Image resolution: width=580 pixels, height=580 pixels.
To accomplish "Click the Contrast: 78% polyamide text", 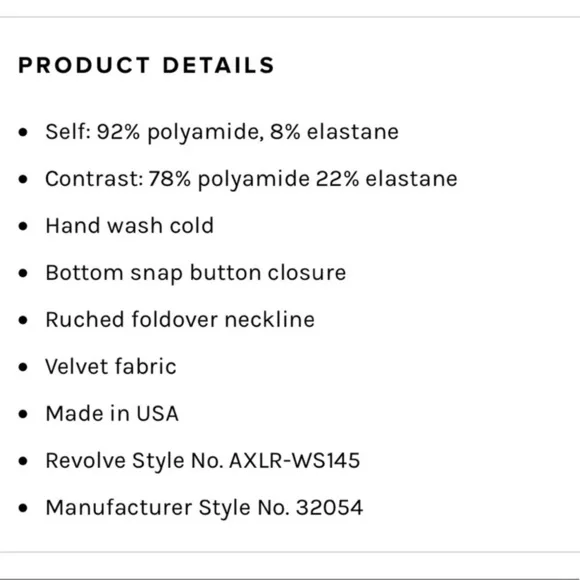I will [251, 179].
